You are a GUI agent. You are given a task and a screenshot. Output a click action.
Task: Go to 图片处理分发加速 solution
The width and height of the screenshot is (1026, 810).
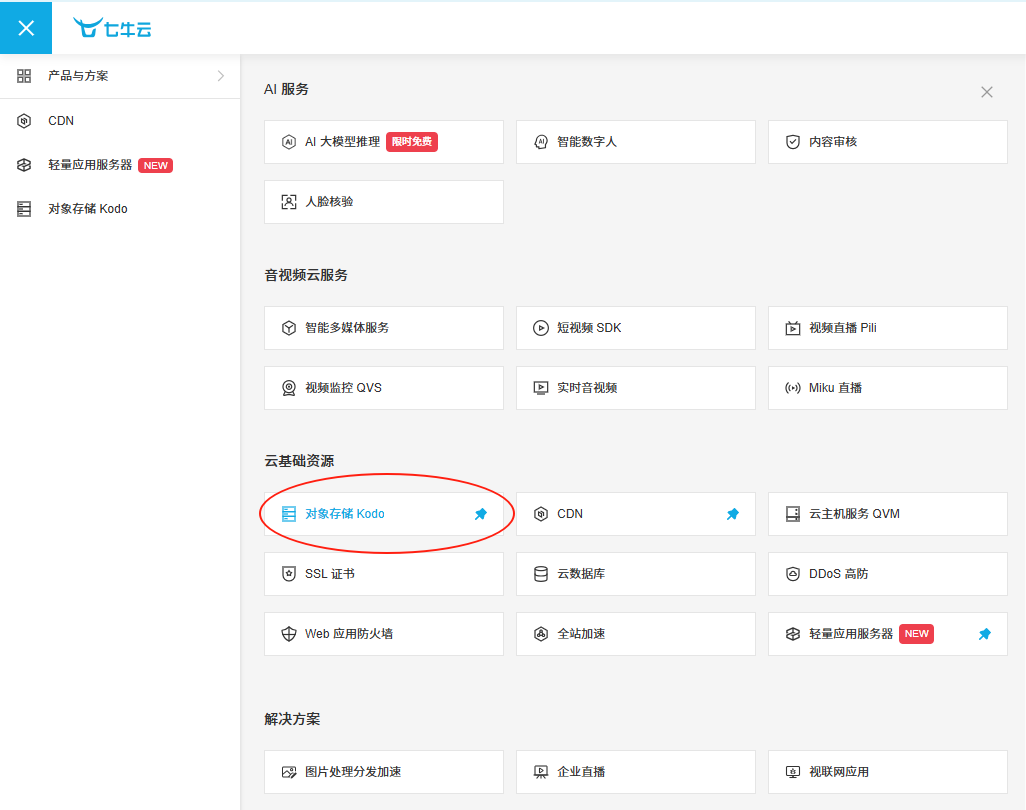tap(383, 771)
